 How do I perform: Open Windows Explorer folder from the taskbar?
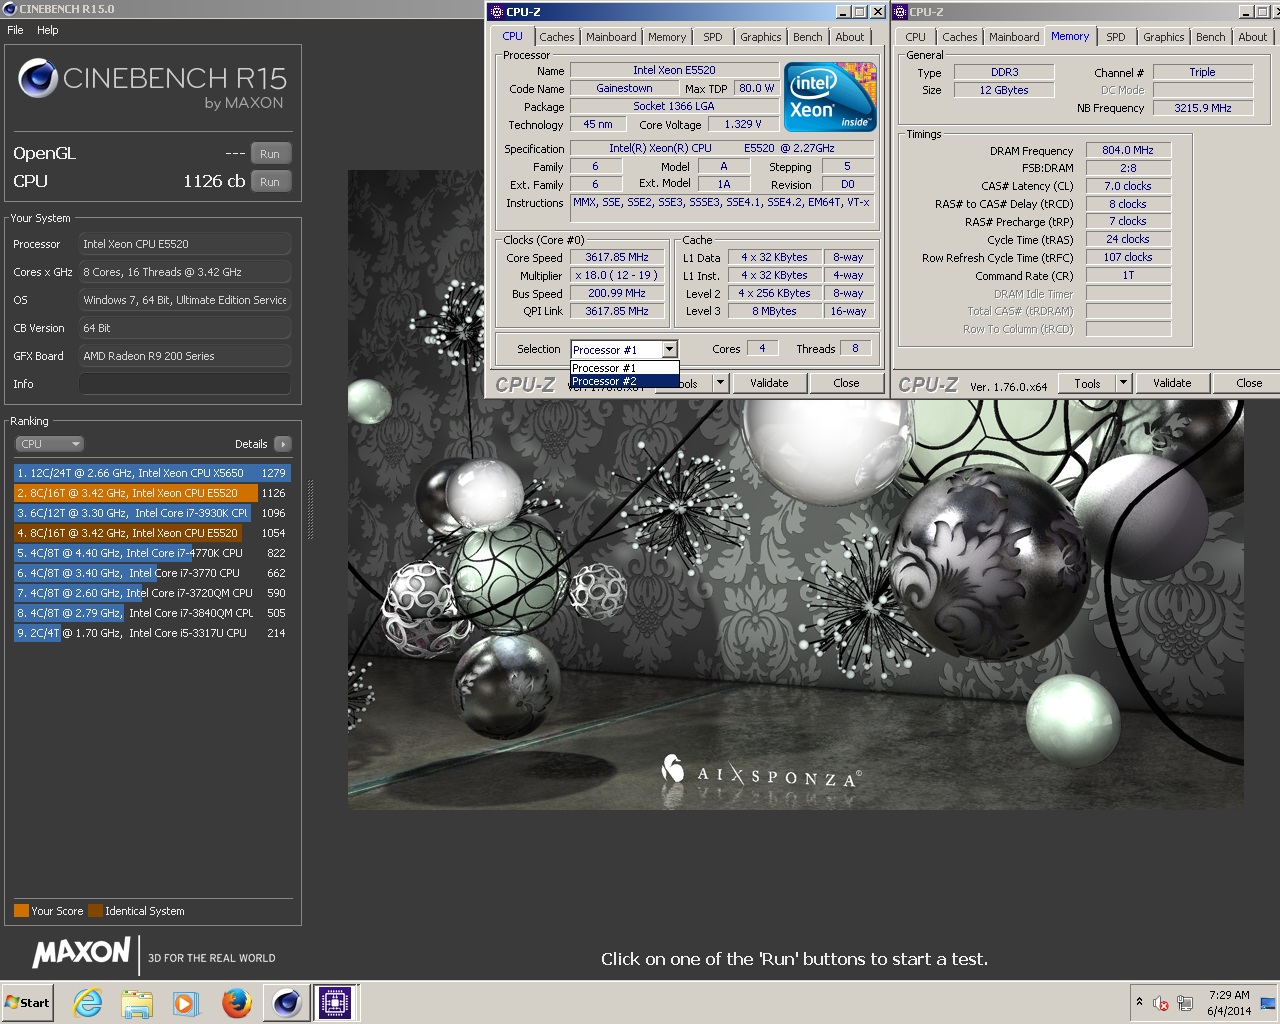tap(137, 1003)
